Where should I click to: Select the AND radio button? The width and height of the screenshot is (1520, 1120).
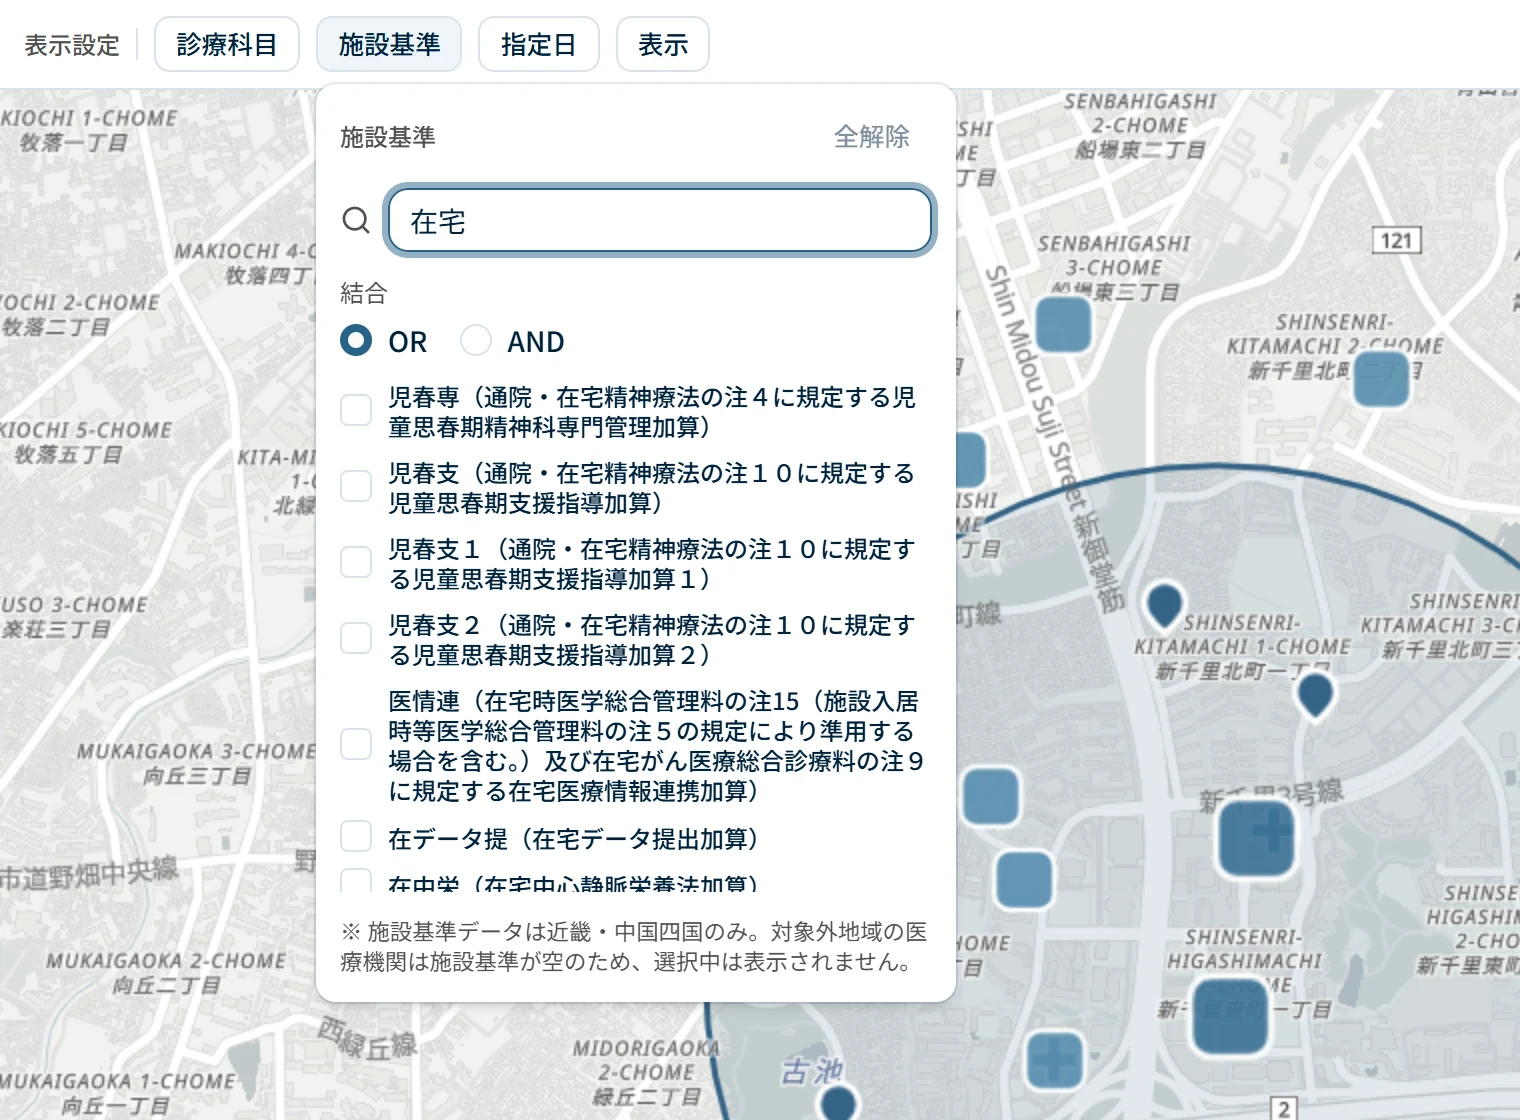476,341
